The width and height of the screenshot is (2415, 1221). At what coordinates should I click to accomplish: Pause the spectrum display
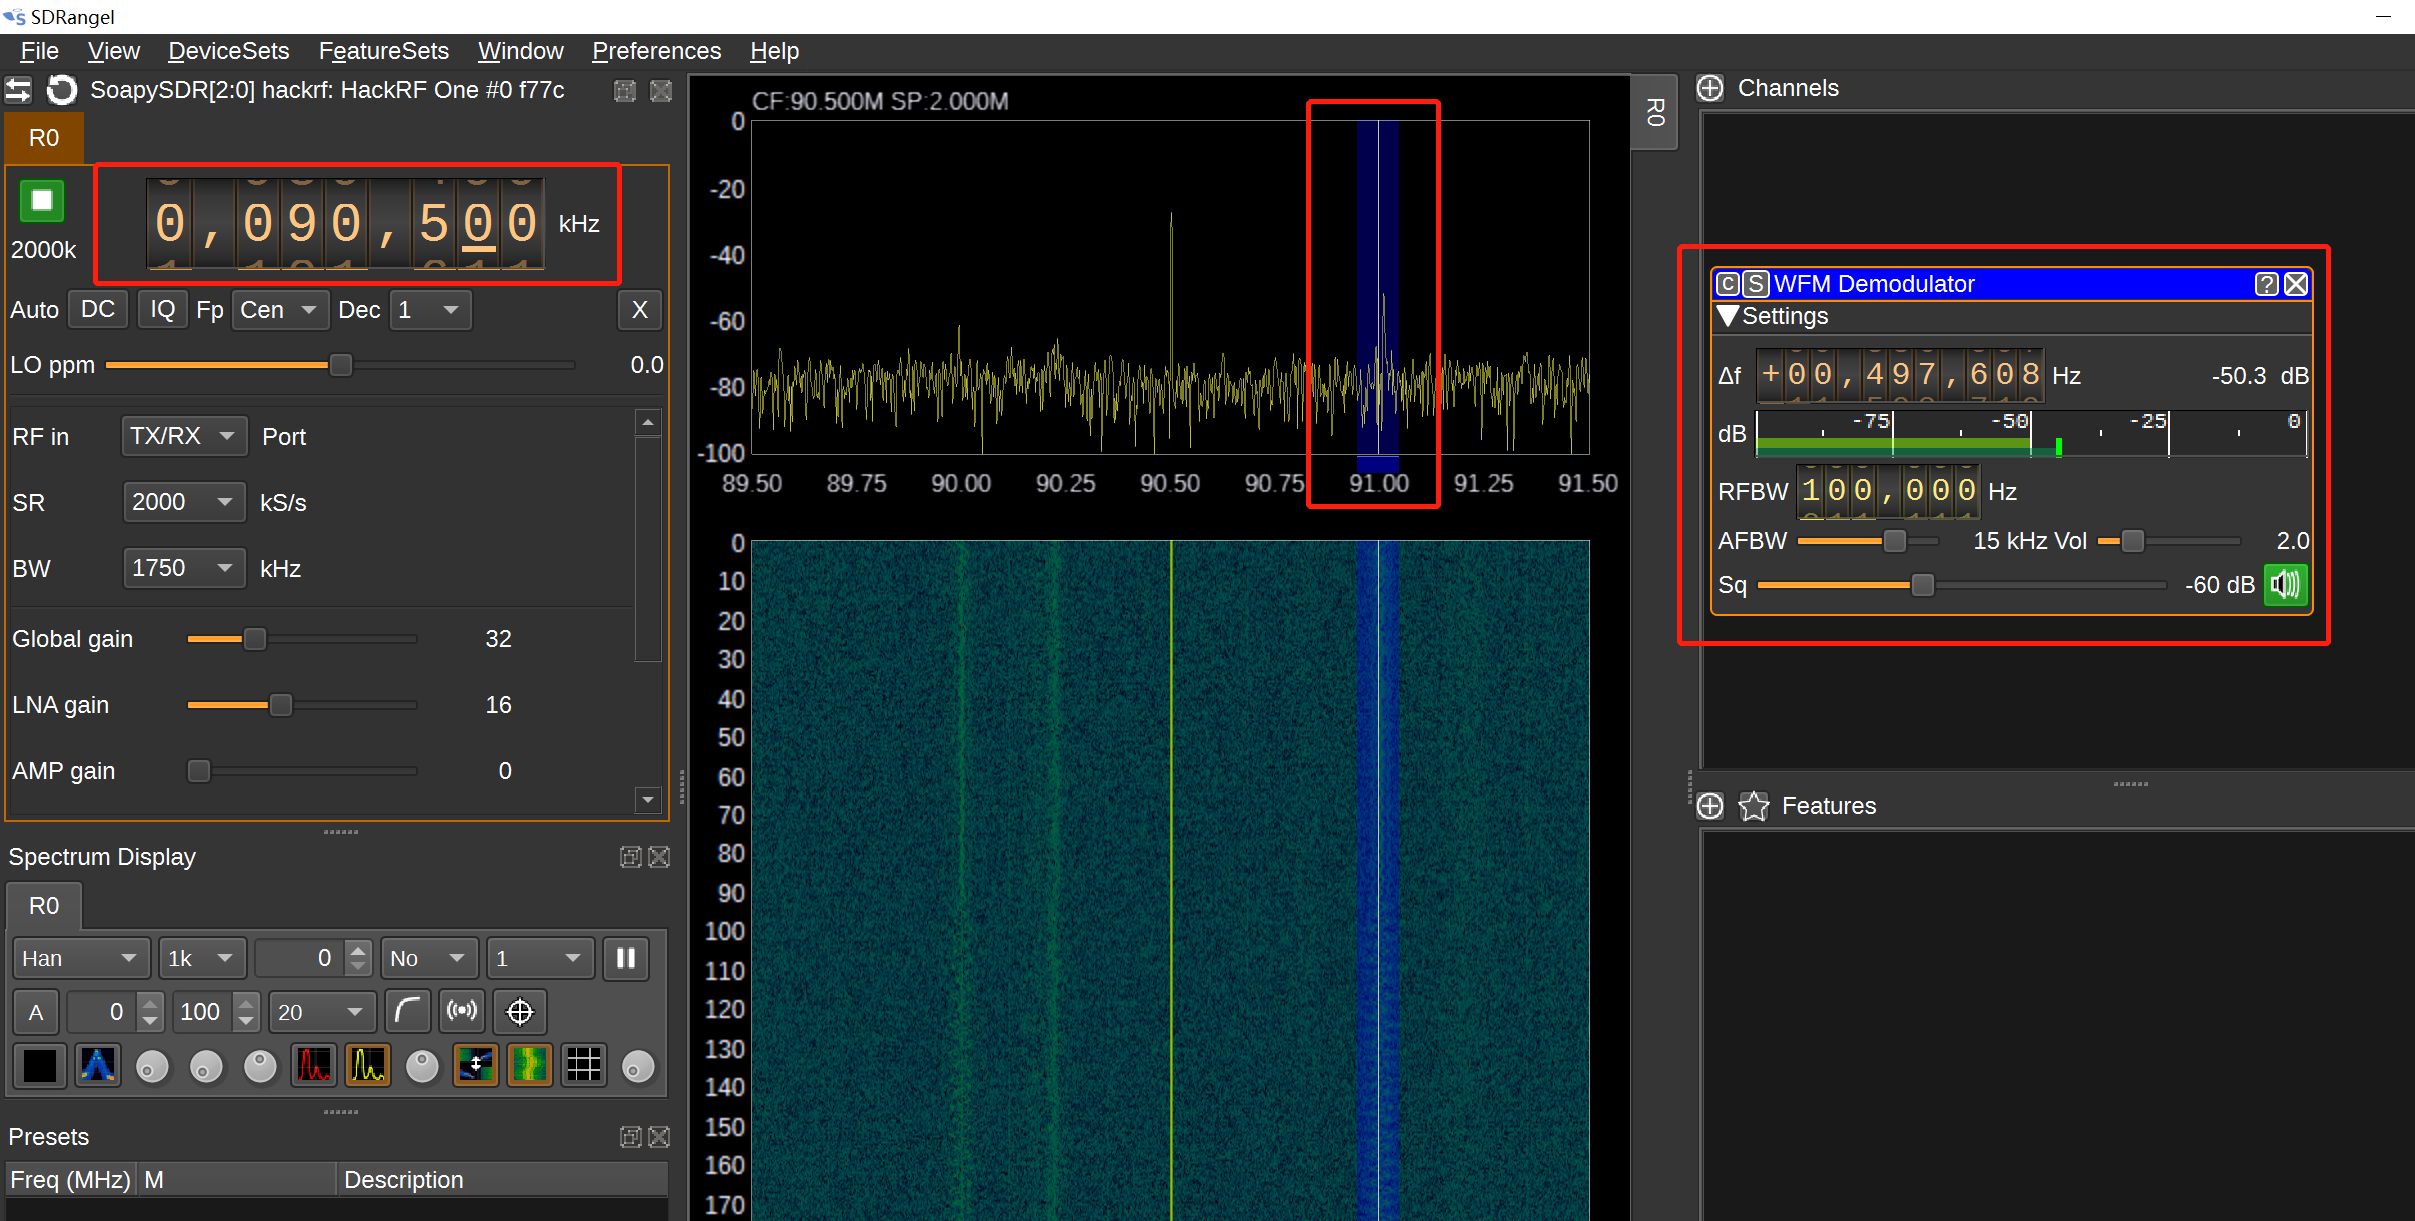click(626, 957)
